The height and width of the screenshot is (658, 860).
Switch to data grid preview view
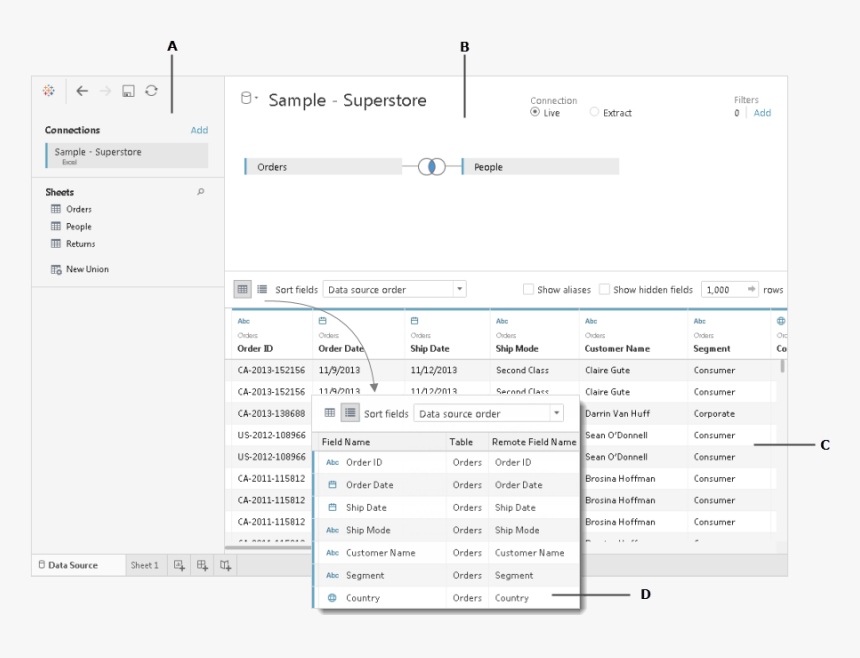pos(242,289)
